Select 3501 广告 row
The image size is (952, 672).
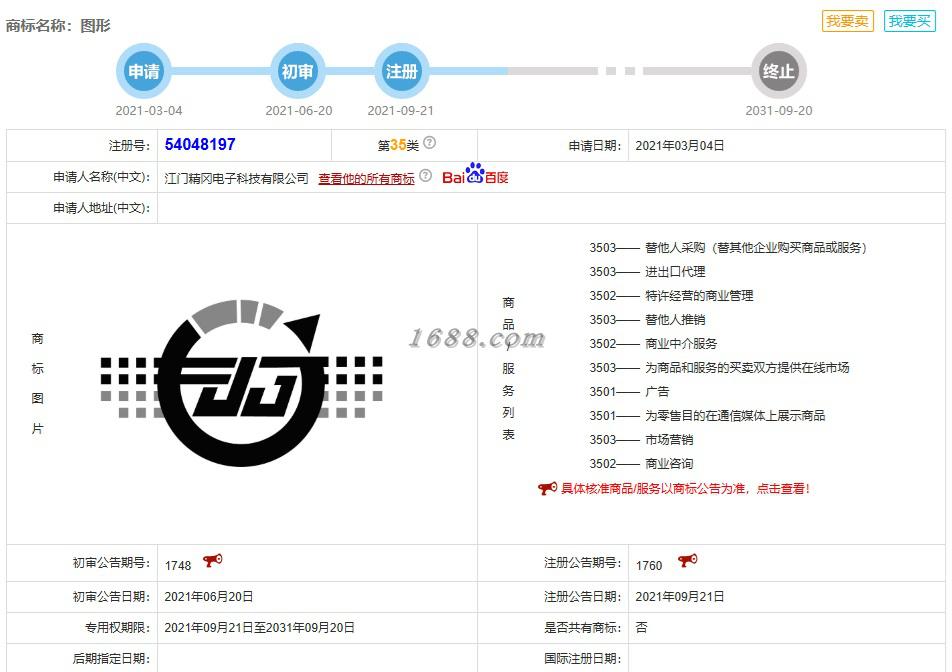click(629, 392)
